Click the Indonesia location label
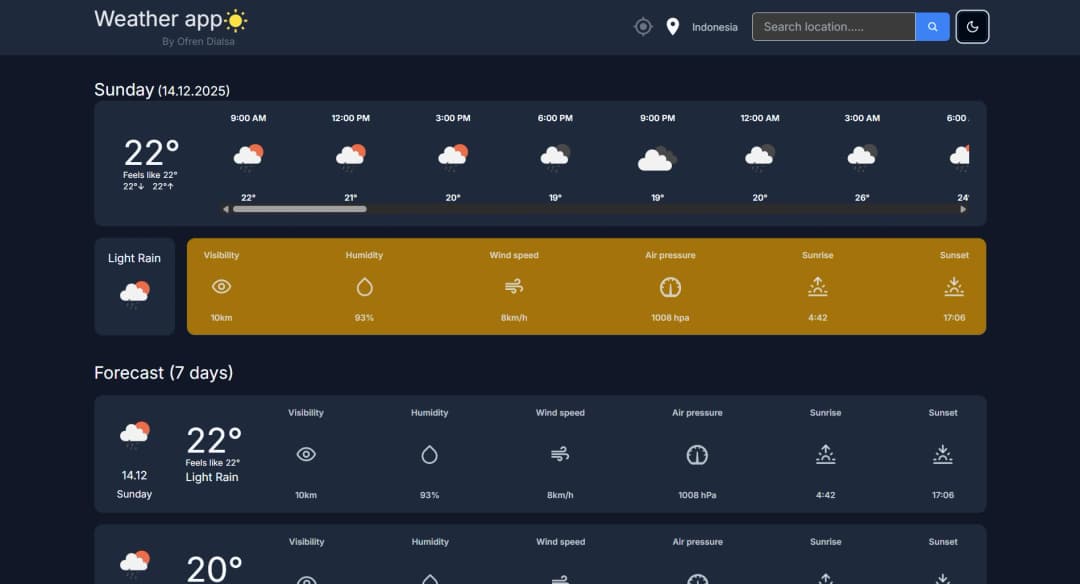 (714, 27)
